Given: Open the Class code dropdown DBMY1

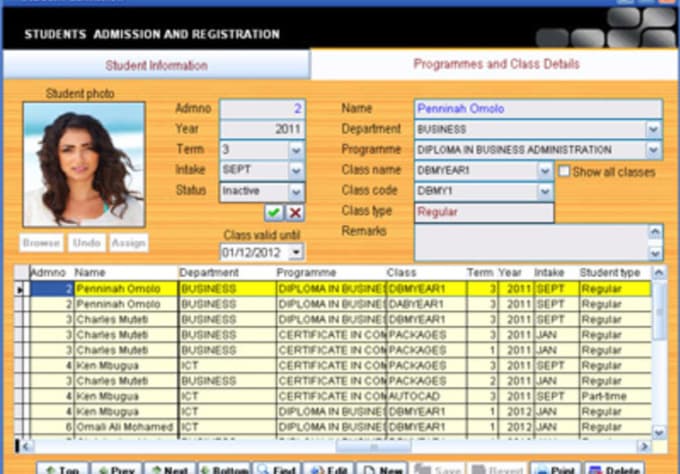Looking at the screenshot, I should point(545,191).
